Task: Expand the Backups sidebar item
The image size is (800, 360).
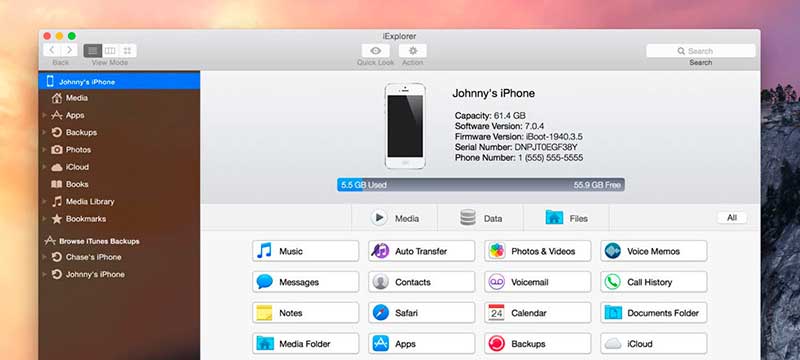Action: [x=45, y=132]
